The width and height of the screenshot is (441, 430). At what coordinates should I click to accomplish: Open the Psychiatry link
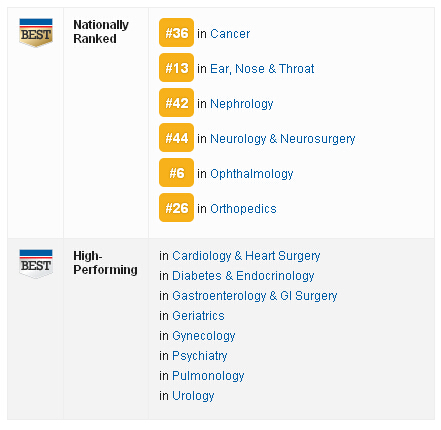tap(200, 356)
